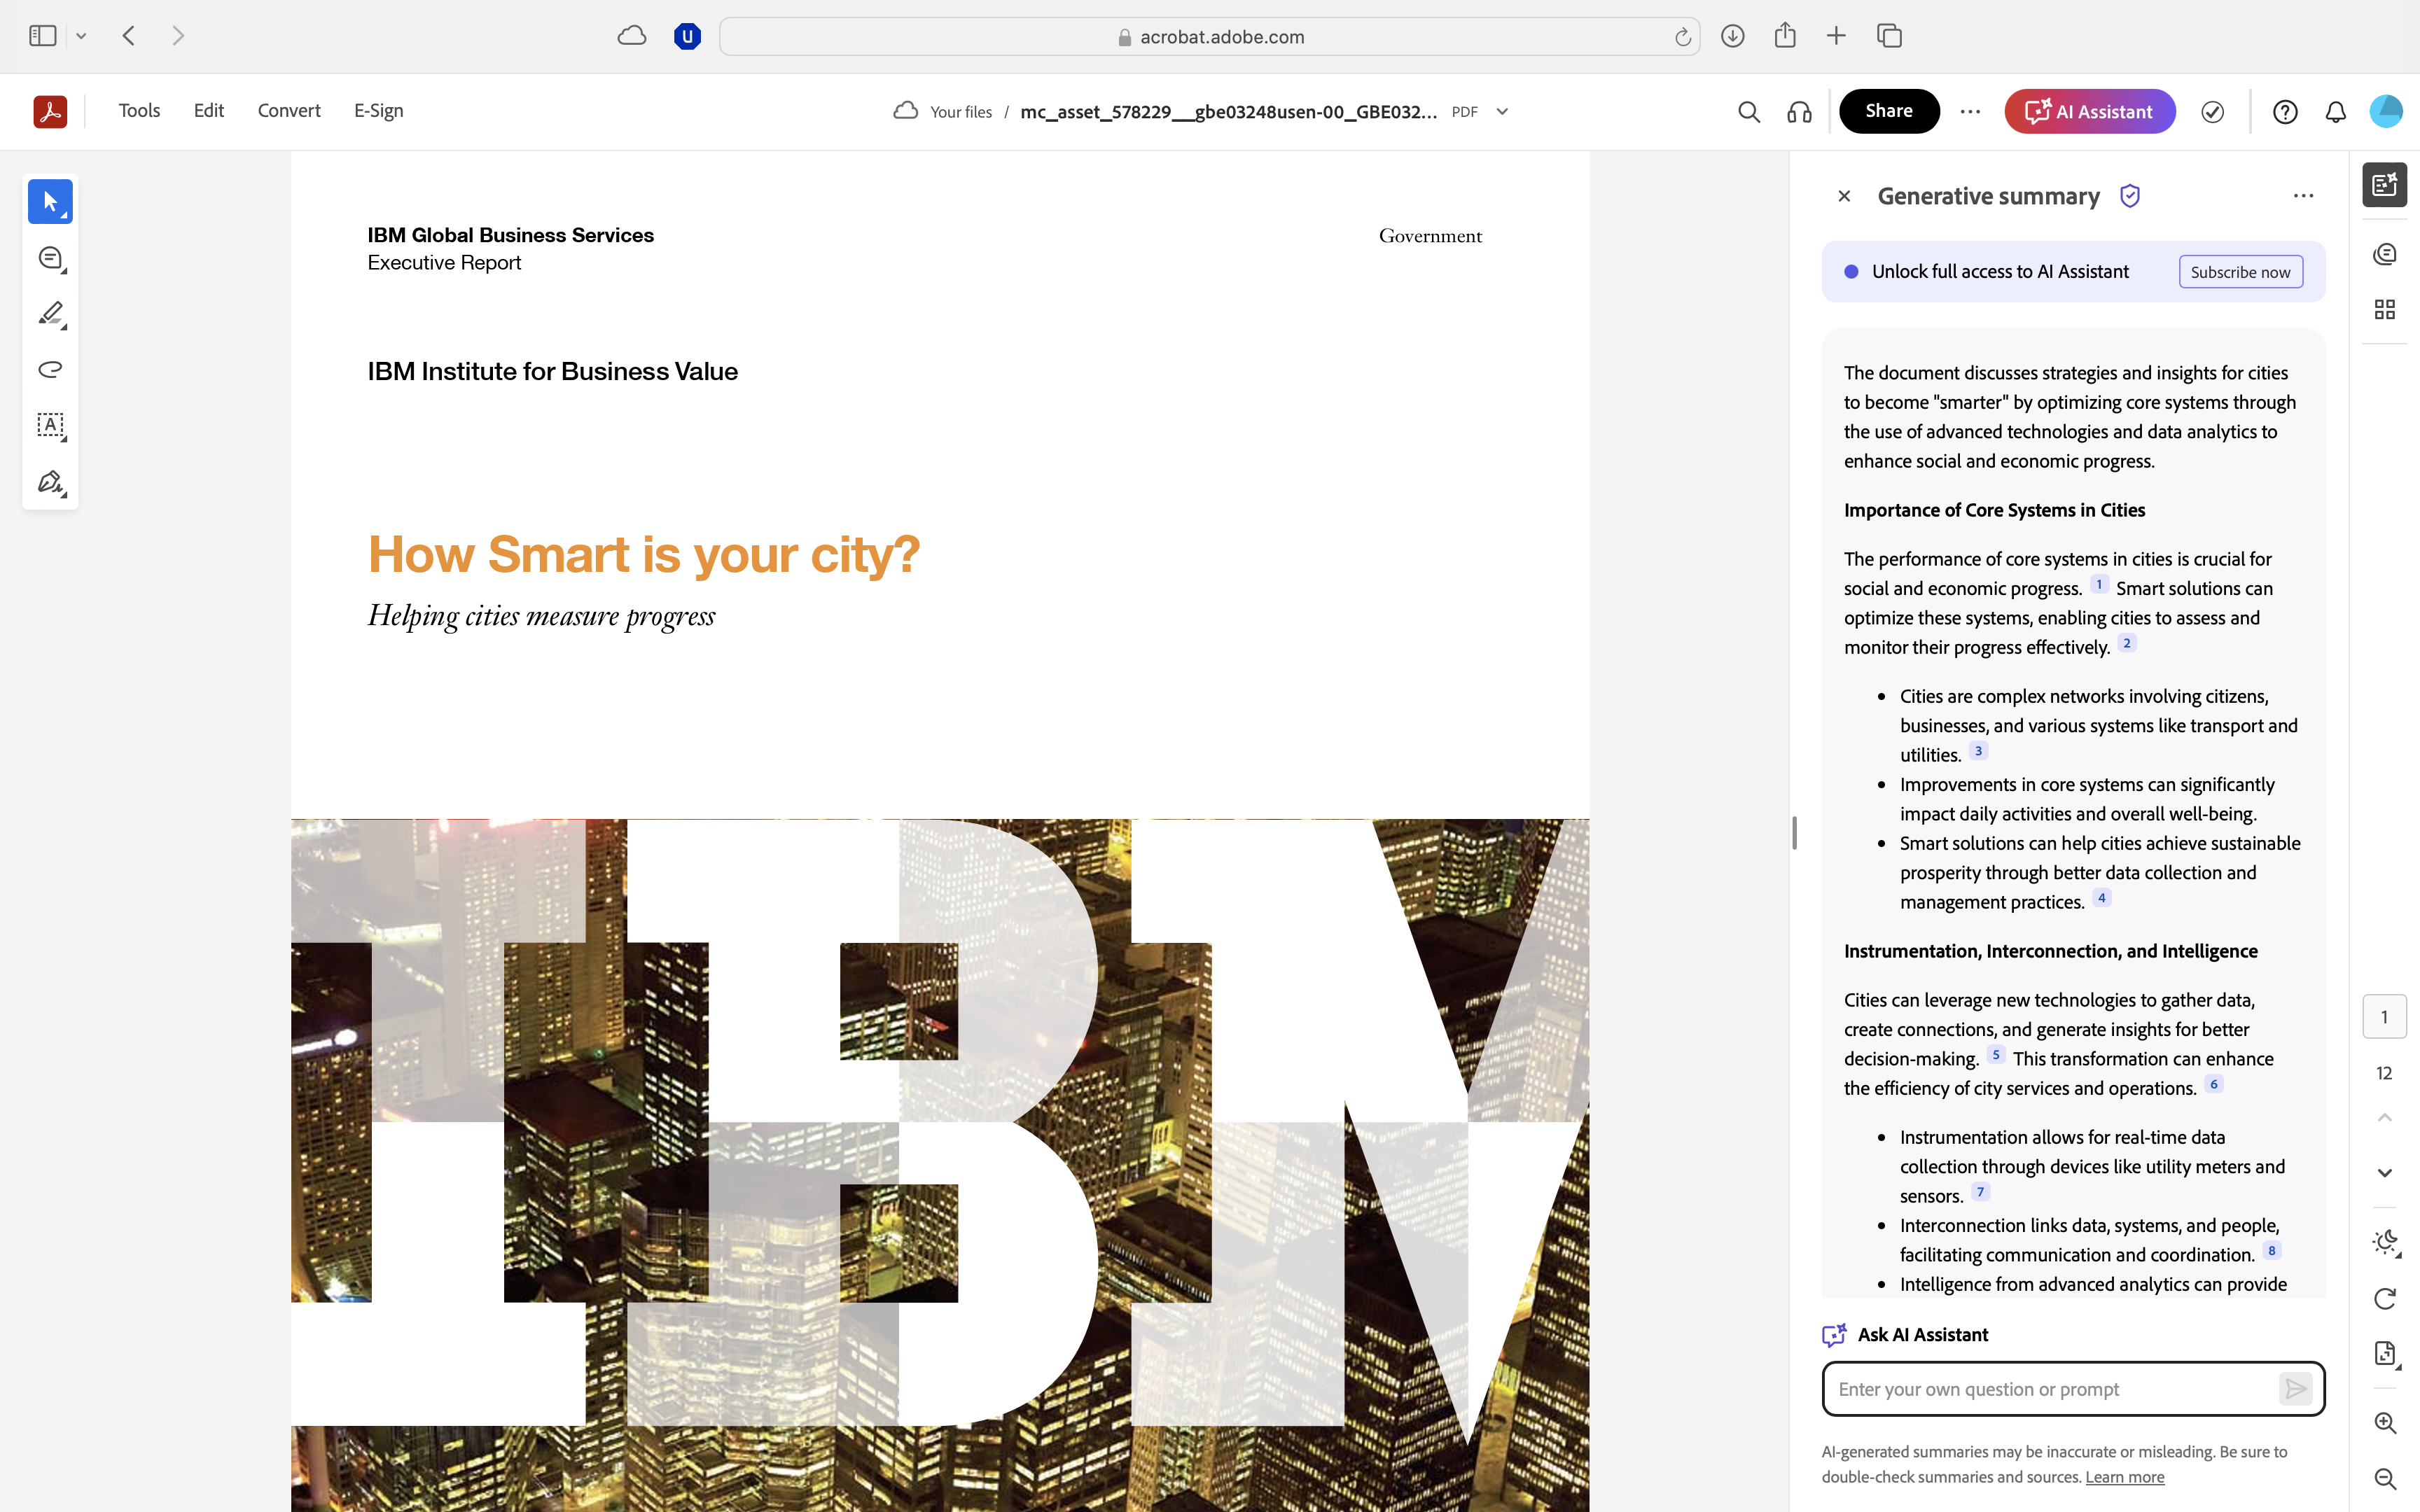Open the help question mark icon
Screen dimensions: 2420x1512
click(x=2285, y=112)
